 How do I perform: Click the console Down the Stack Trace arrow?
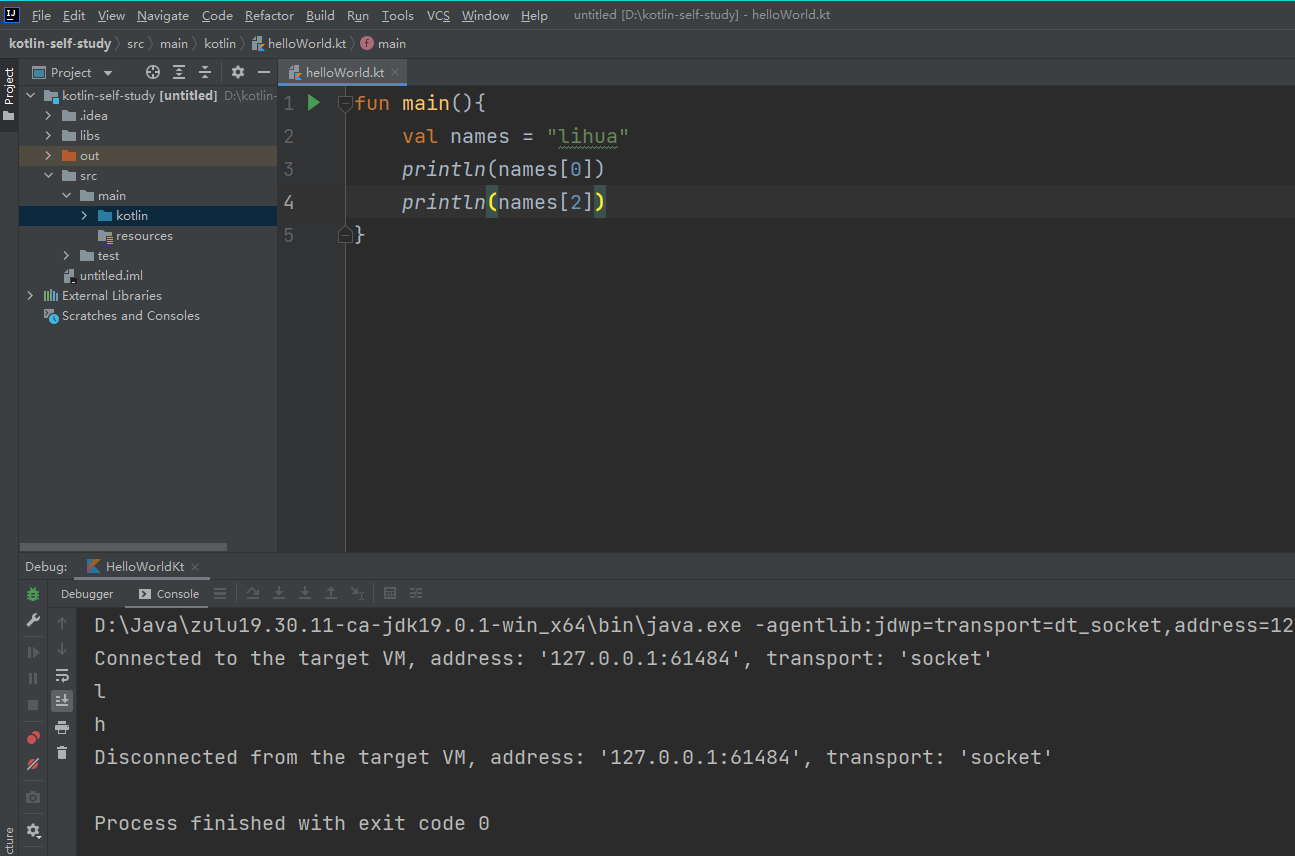62,649
